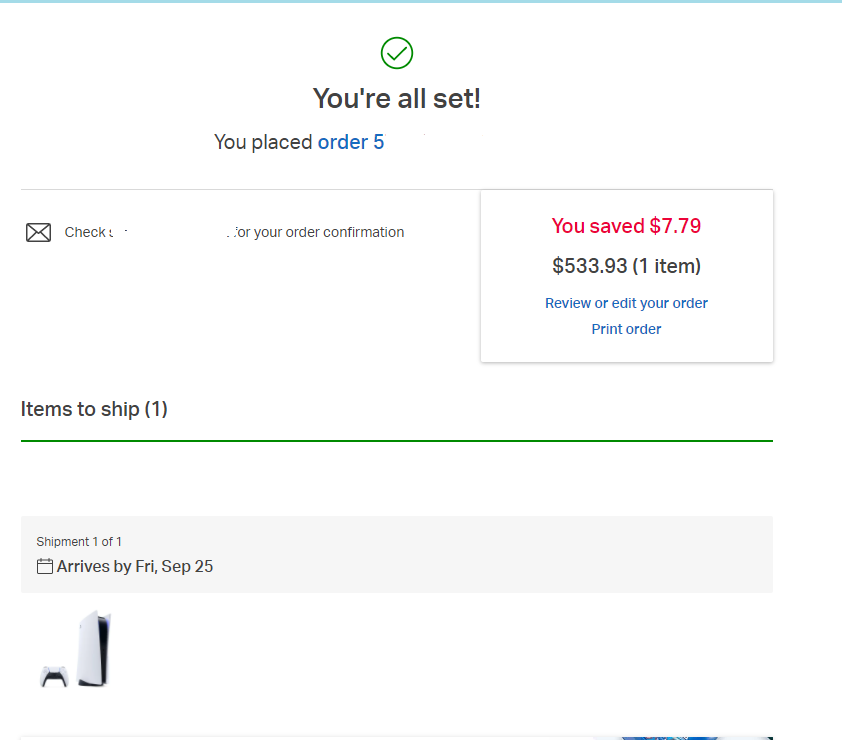
Task: Click the gray shipment details banner
Action: tap(397, 555)
